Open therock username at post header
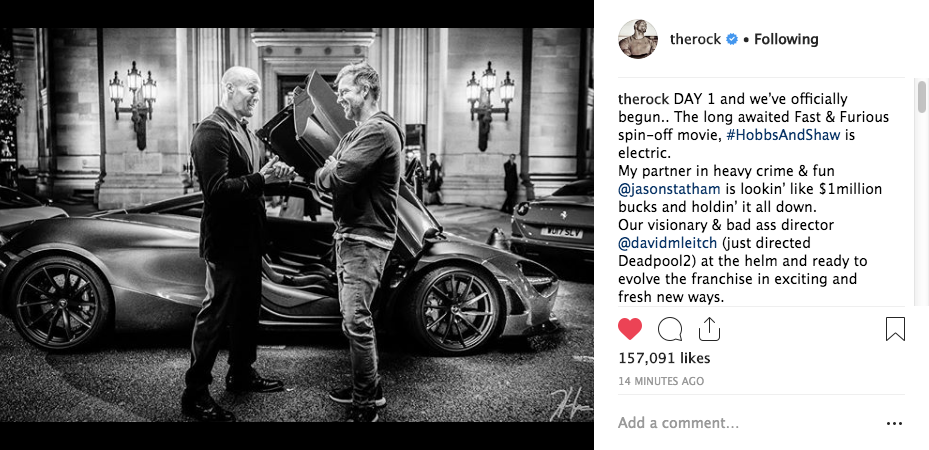Viewport: 929px width, 450px height. tap(695, 40)
